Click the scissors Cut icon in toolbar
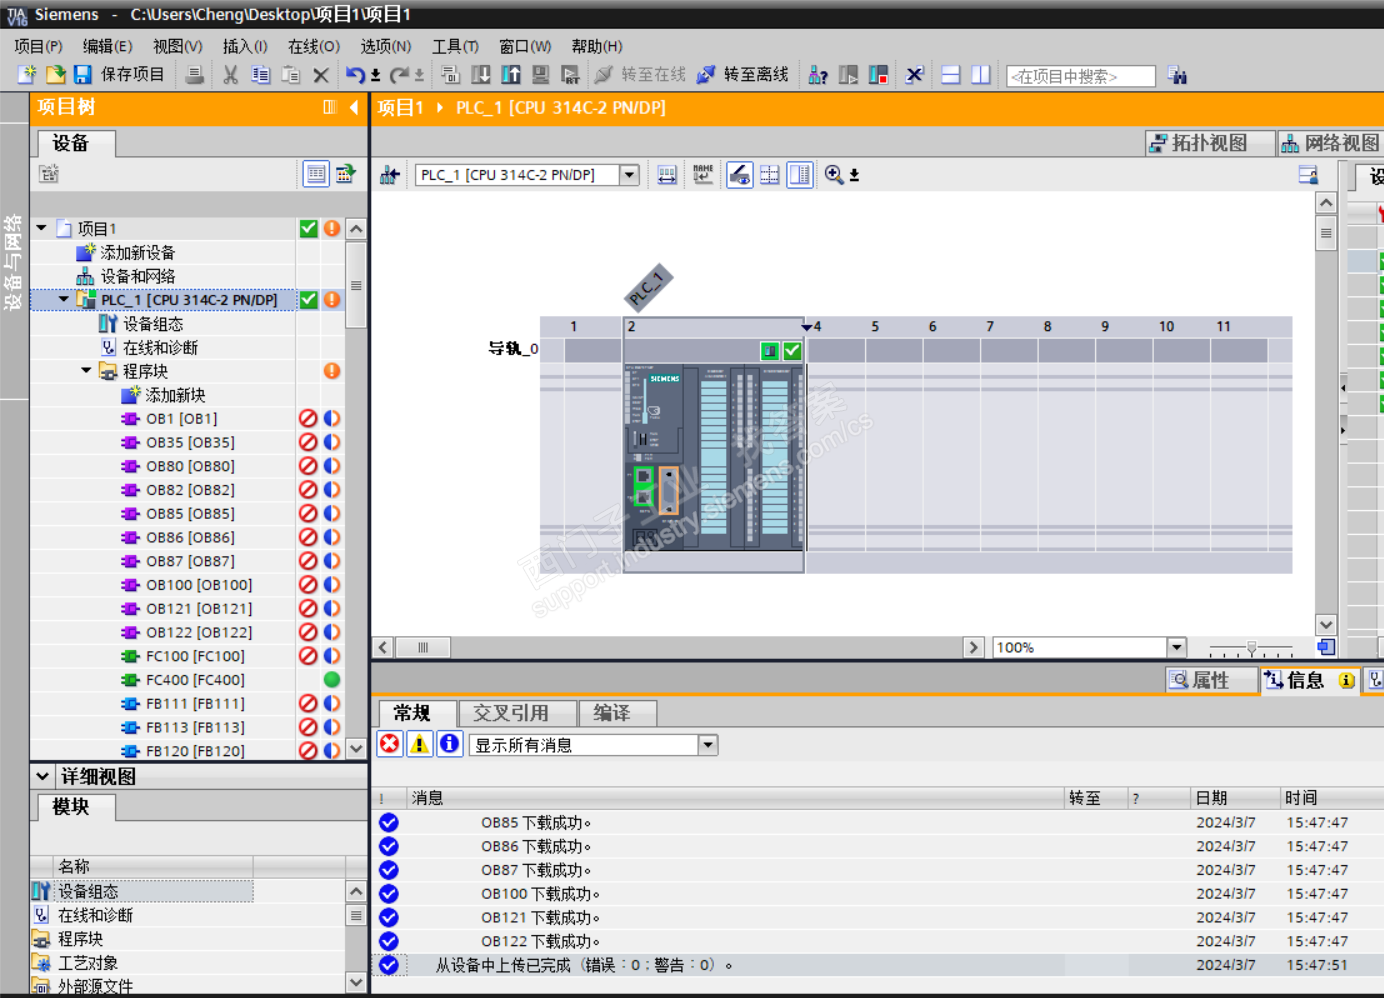Viewport: 1384px width, 998px height. click(x=231, y=75)
